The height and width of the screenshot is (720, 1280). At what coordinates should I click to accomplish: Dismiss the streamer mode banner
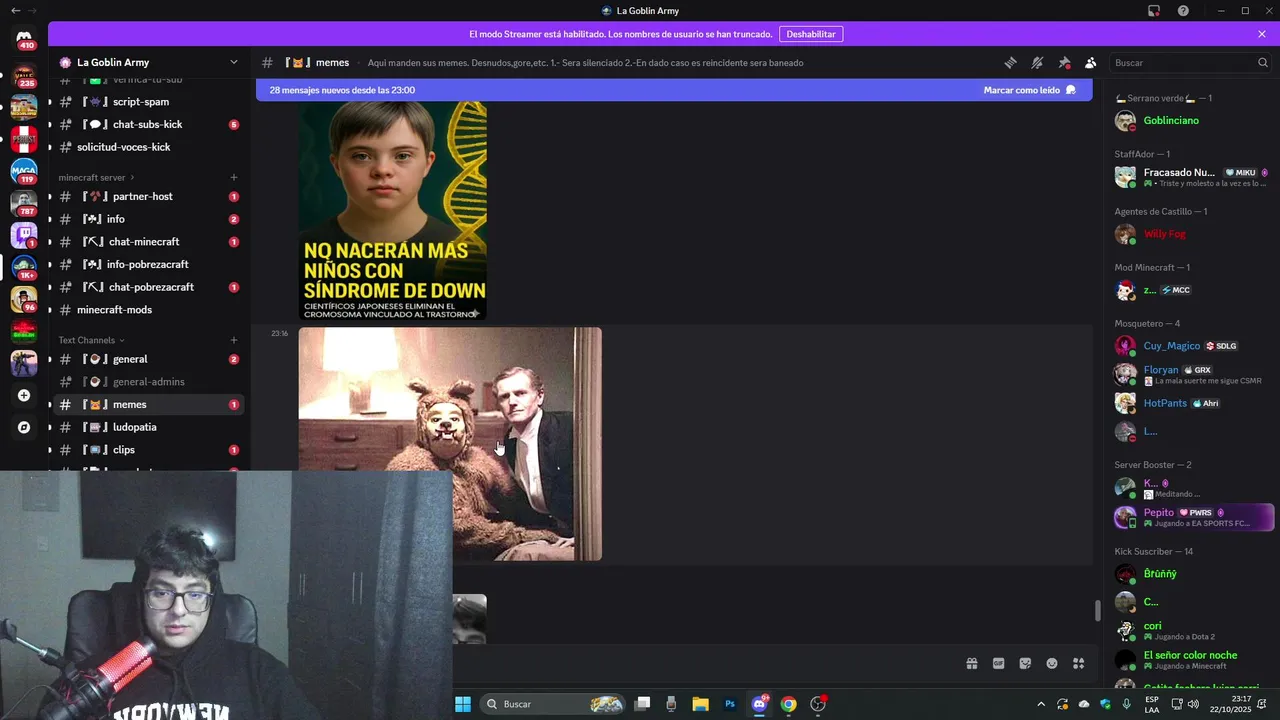[1262, 34]
